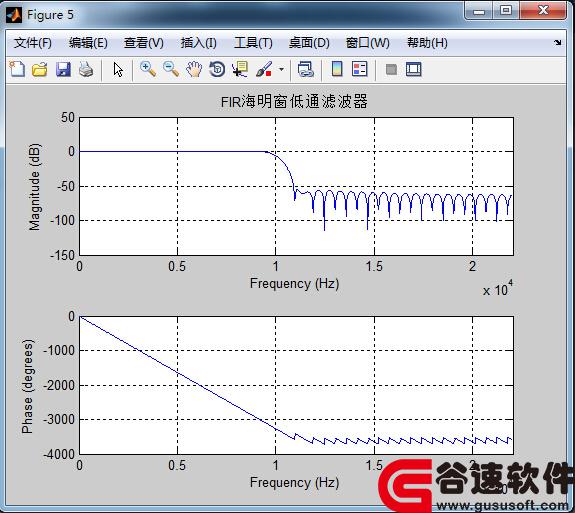The image size is (575, 513).
Task: Expand the Brush color dropdown arrow
Action: tap(281, 69)
